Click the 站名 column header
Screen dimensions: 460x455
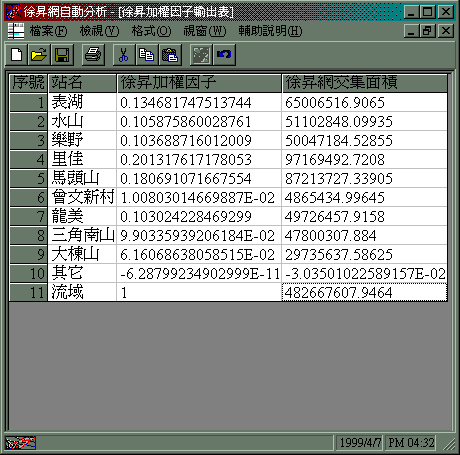point(82,83)
